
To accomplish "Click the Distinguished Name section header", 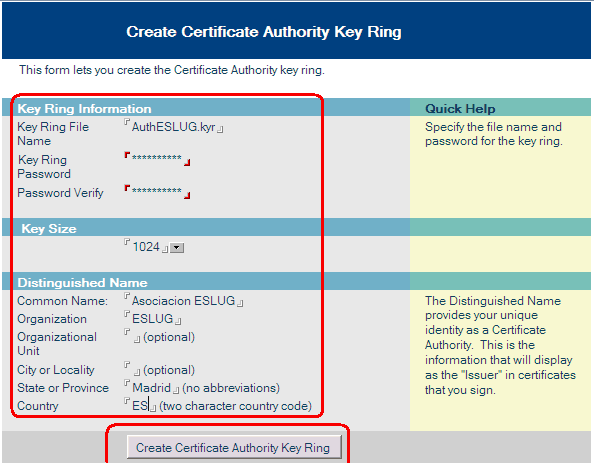I will [82, 283].
